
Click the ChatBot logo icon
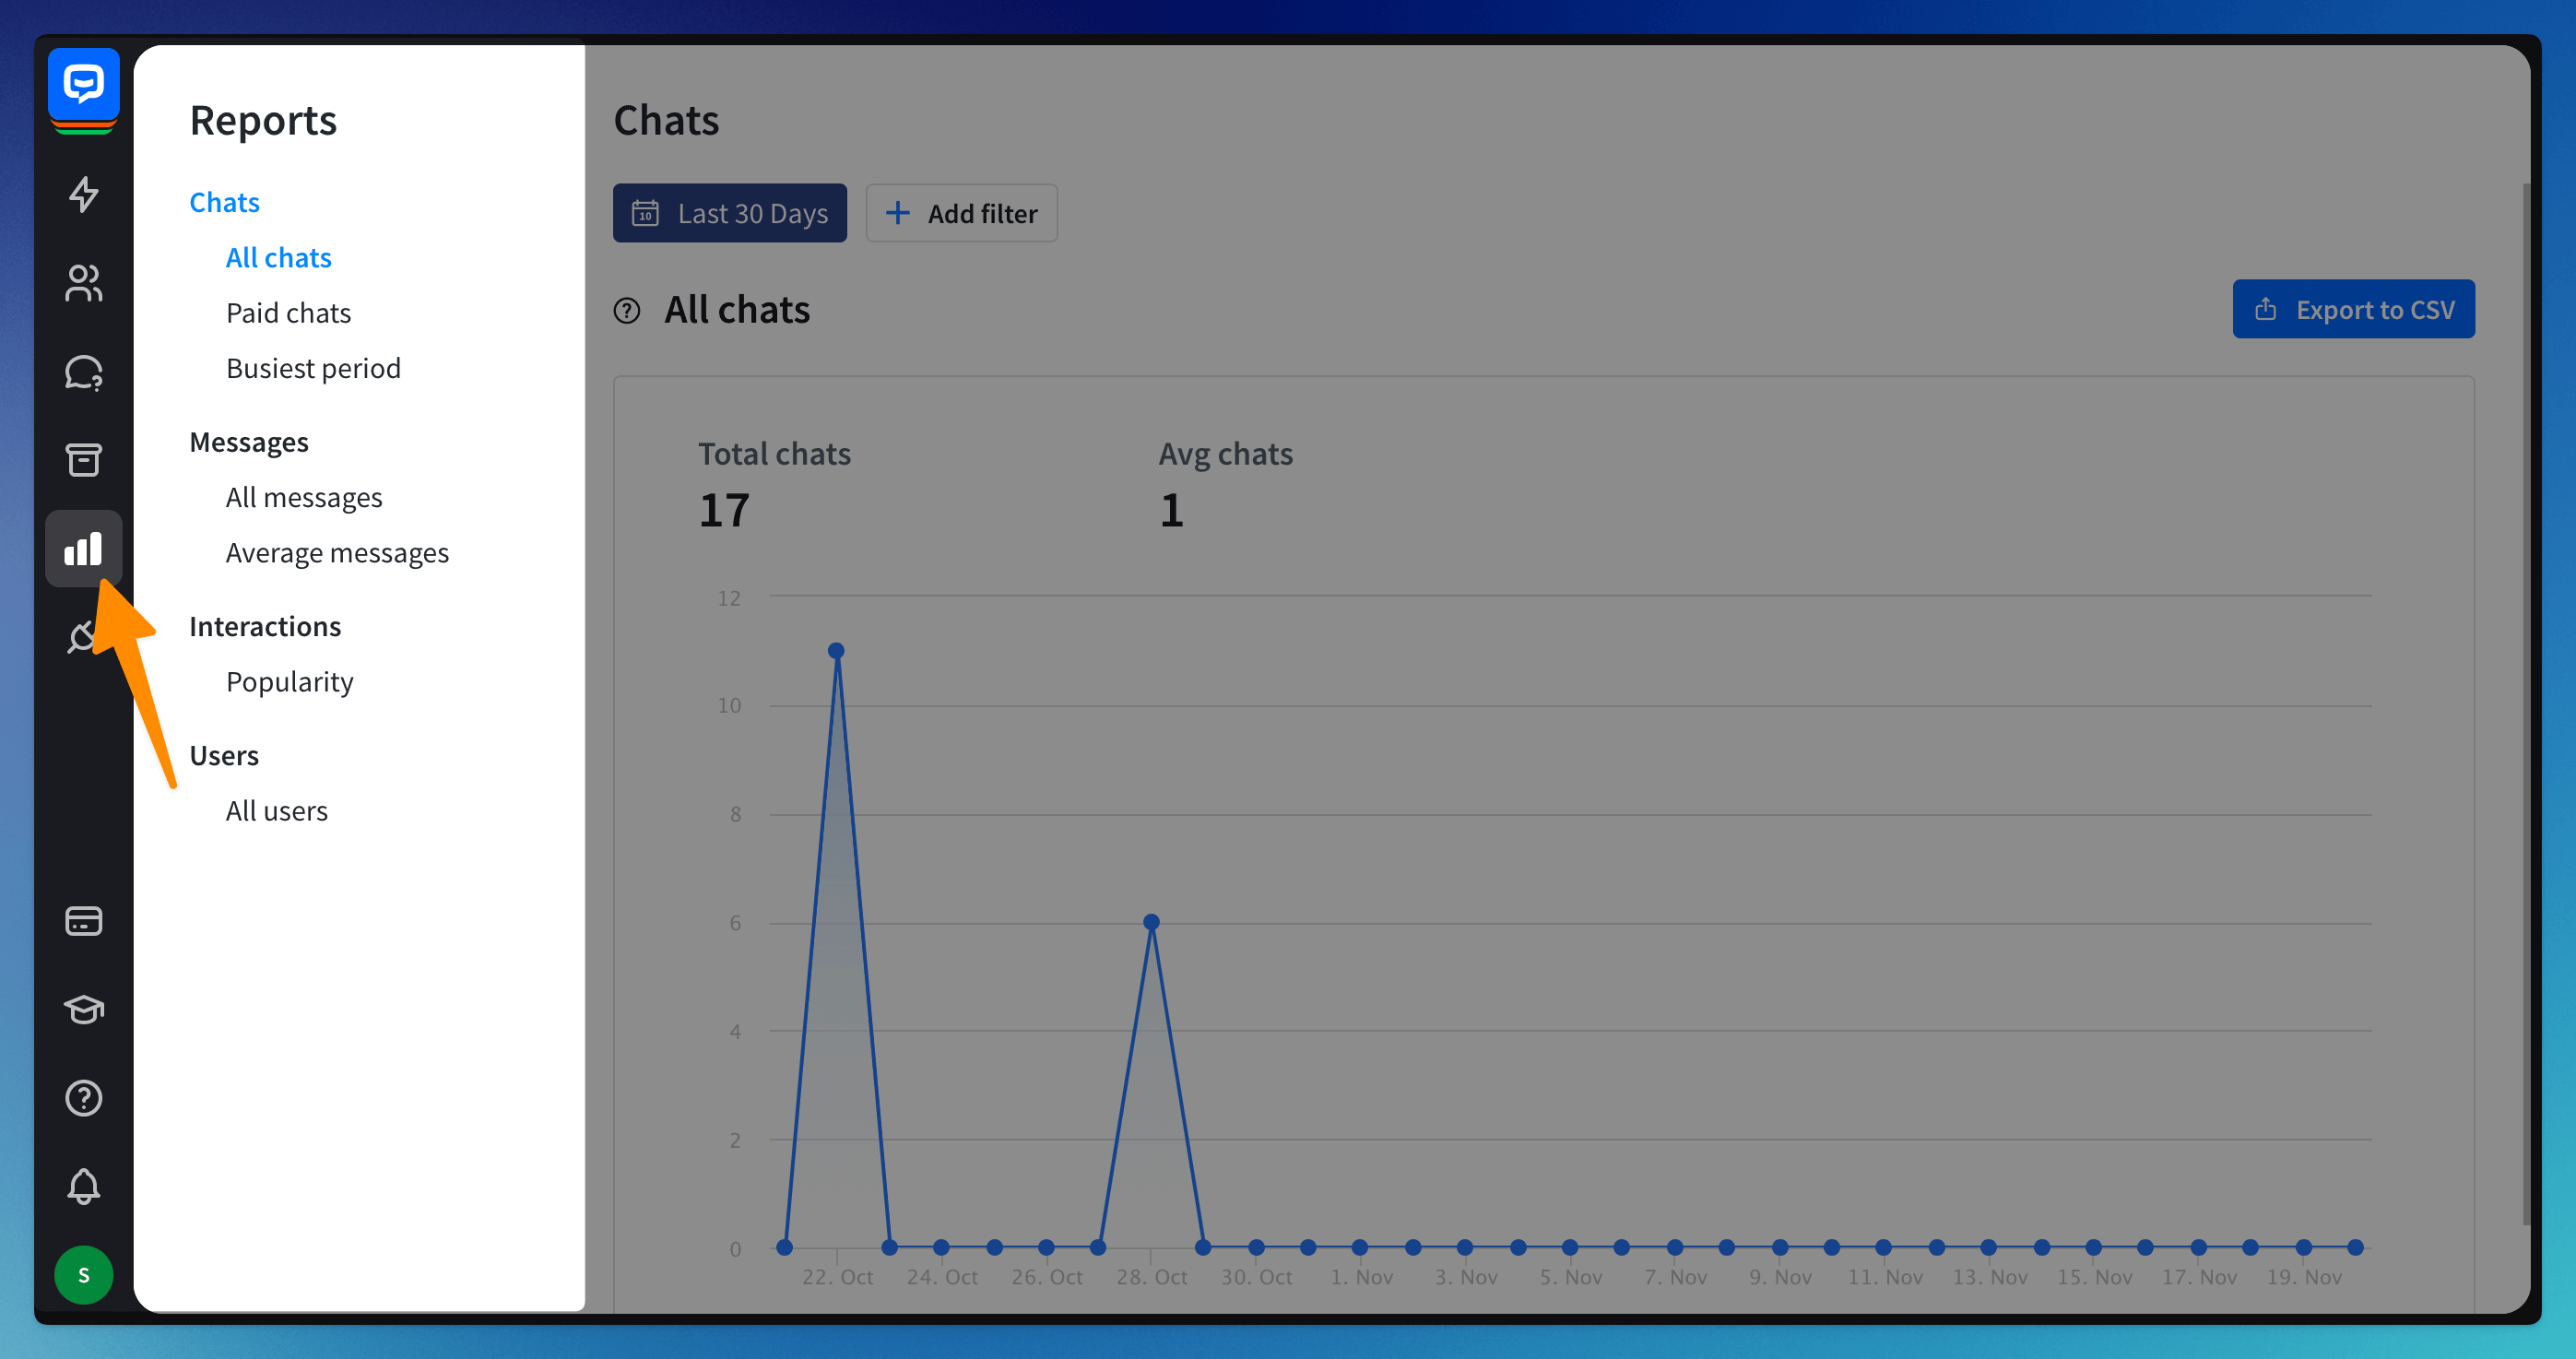[x=84, y=85]
